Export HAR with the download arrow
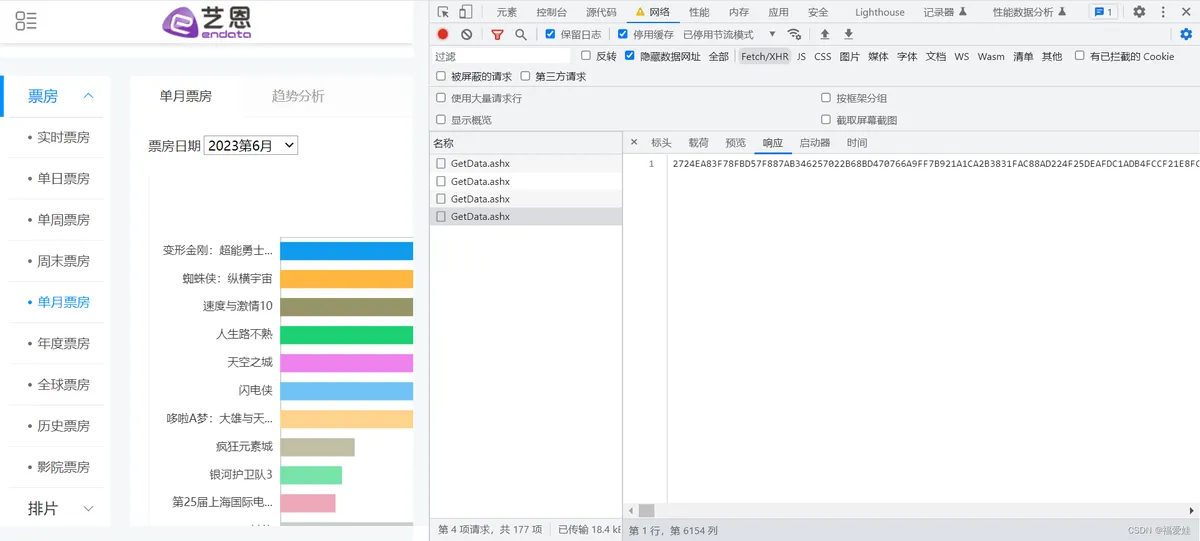This screenshot has width=1200, height=541. [x=848, y=34]
